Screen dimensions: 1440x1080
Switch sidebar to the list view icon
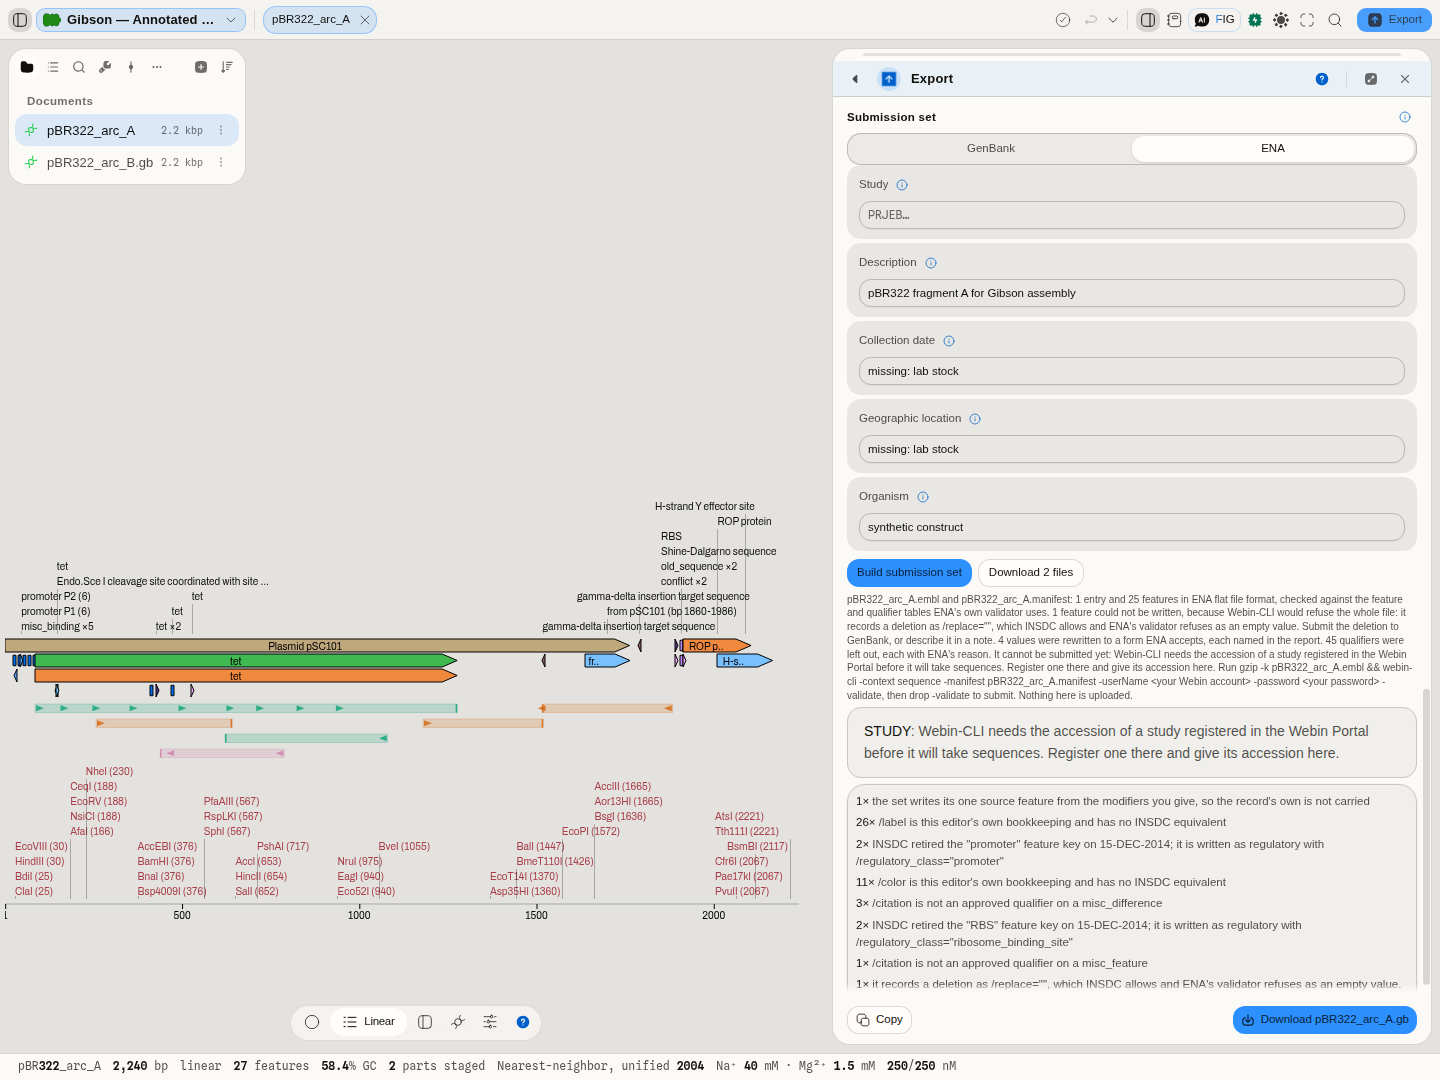click(53, 67)
